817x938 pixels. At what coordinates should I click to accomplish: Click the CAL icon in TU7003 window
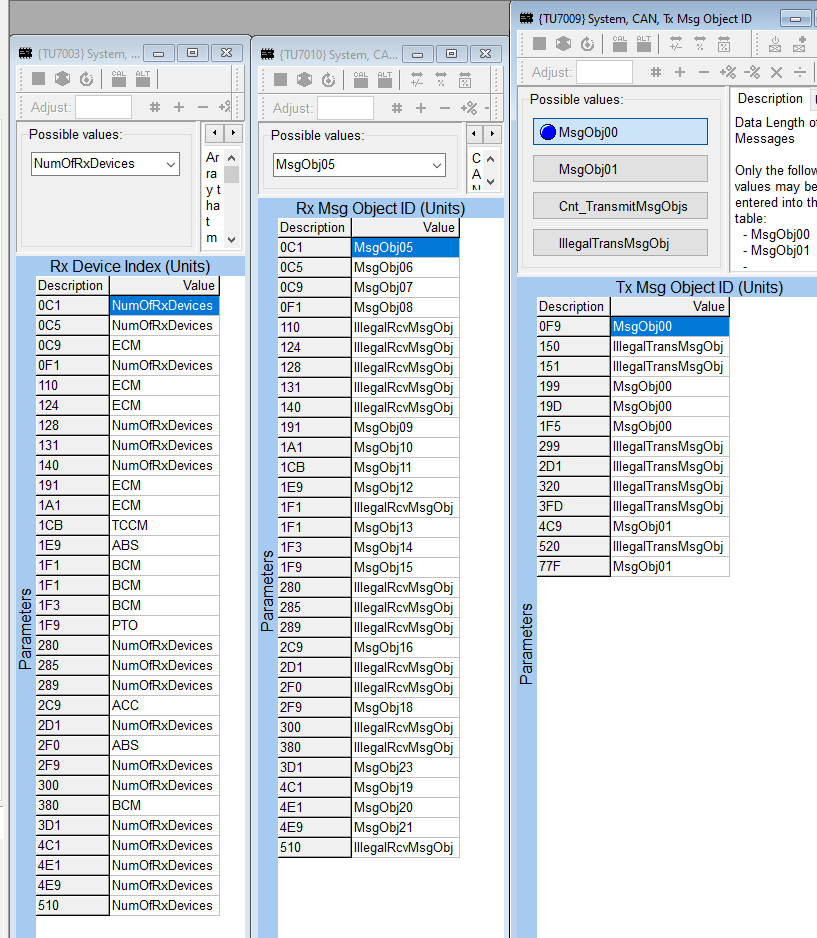click(x=119, y=78)
